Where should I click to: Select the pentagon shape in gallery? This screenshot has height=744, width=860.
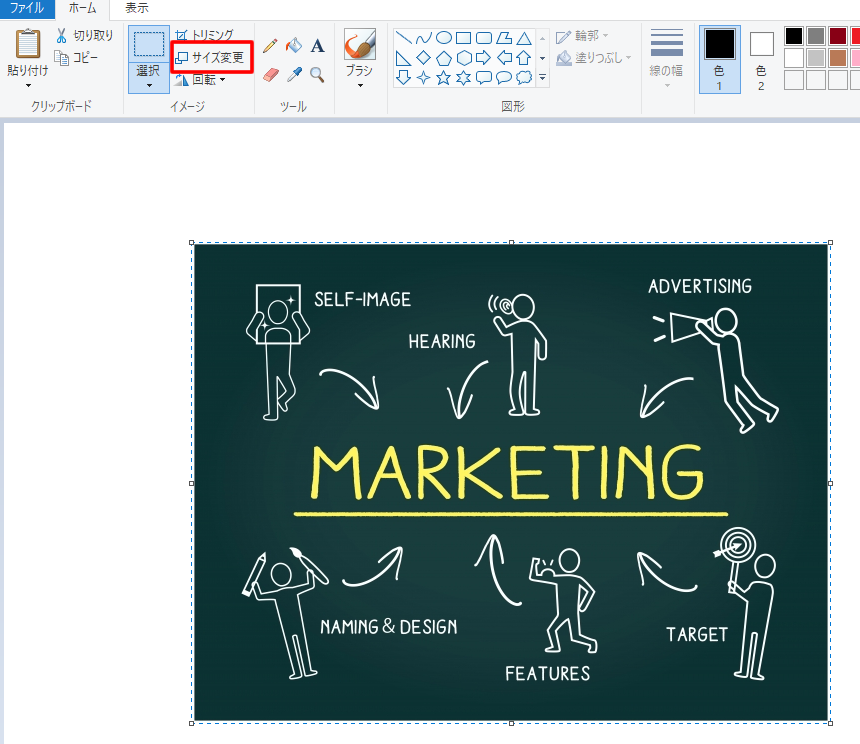(443, 58)
